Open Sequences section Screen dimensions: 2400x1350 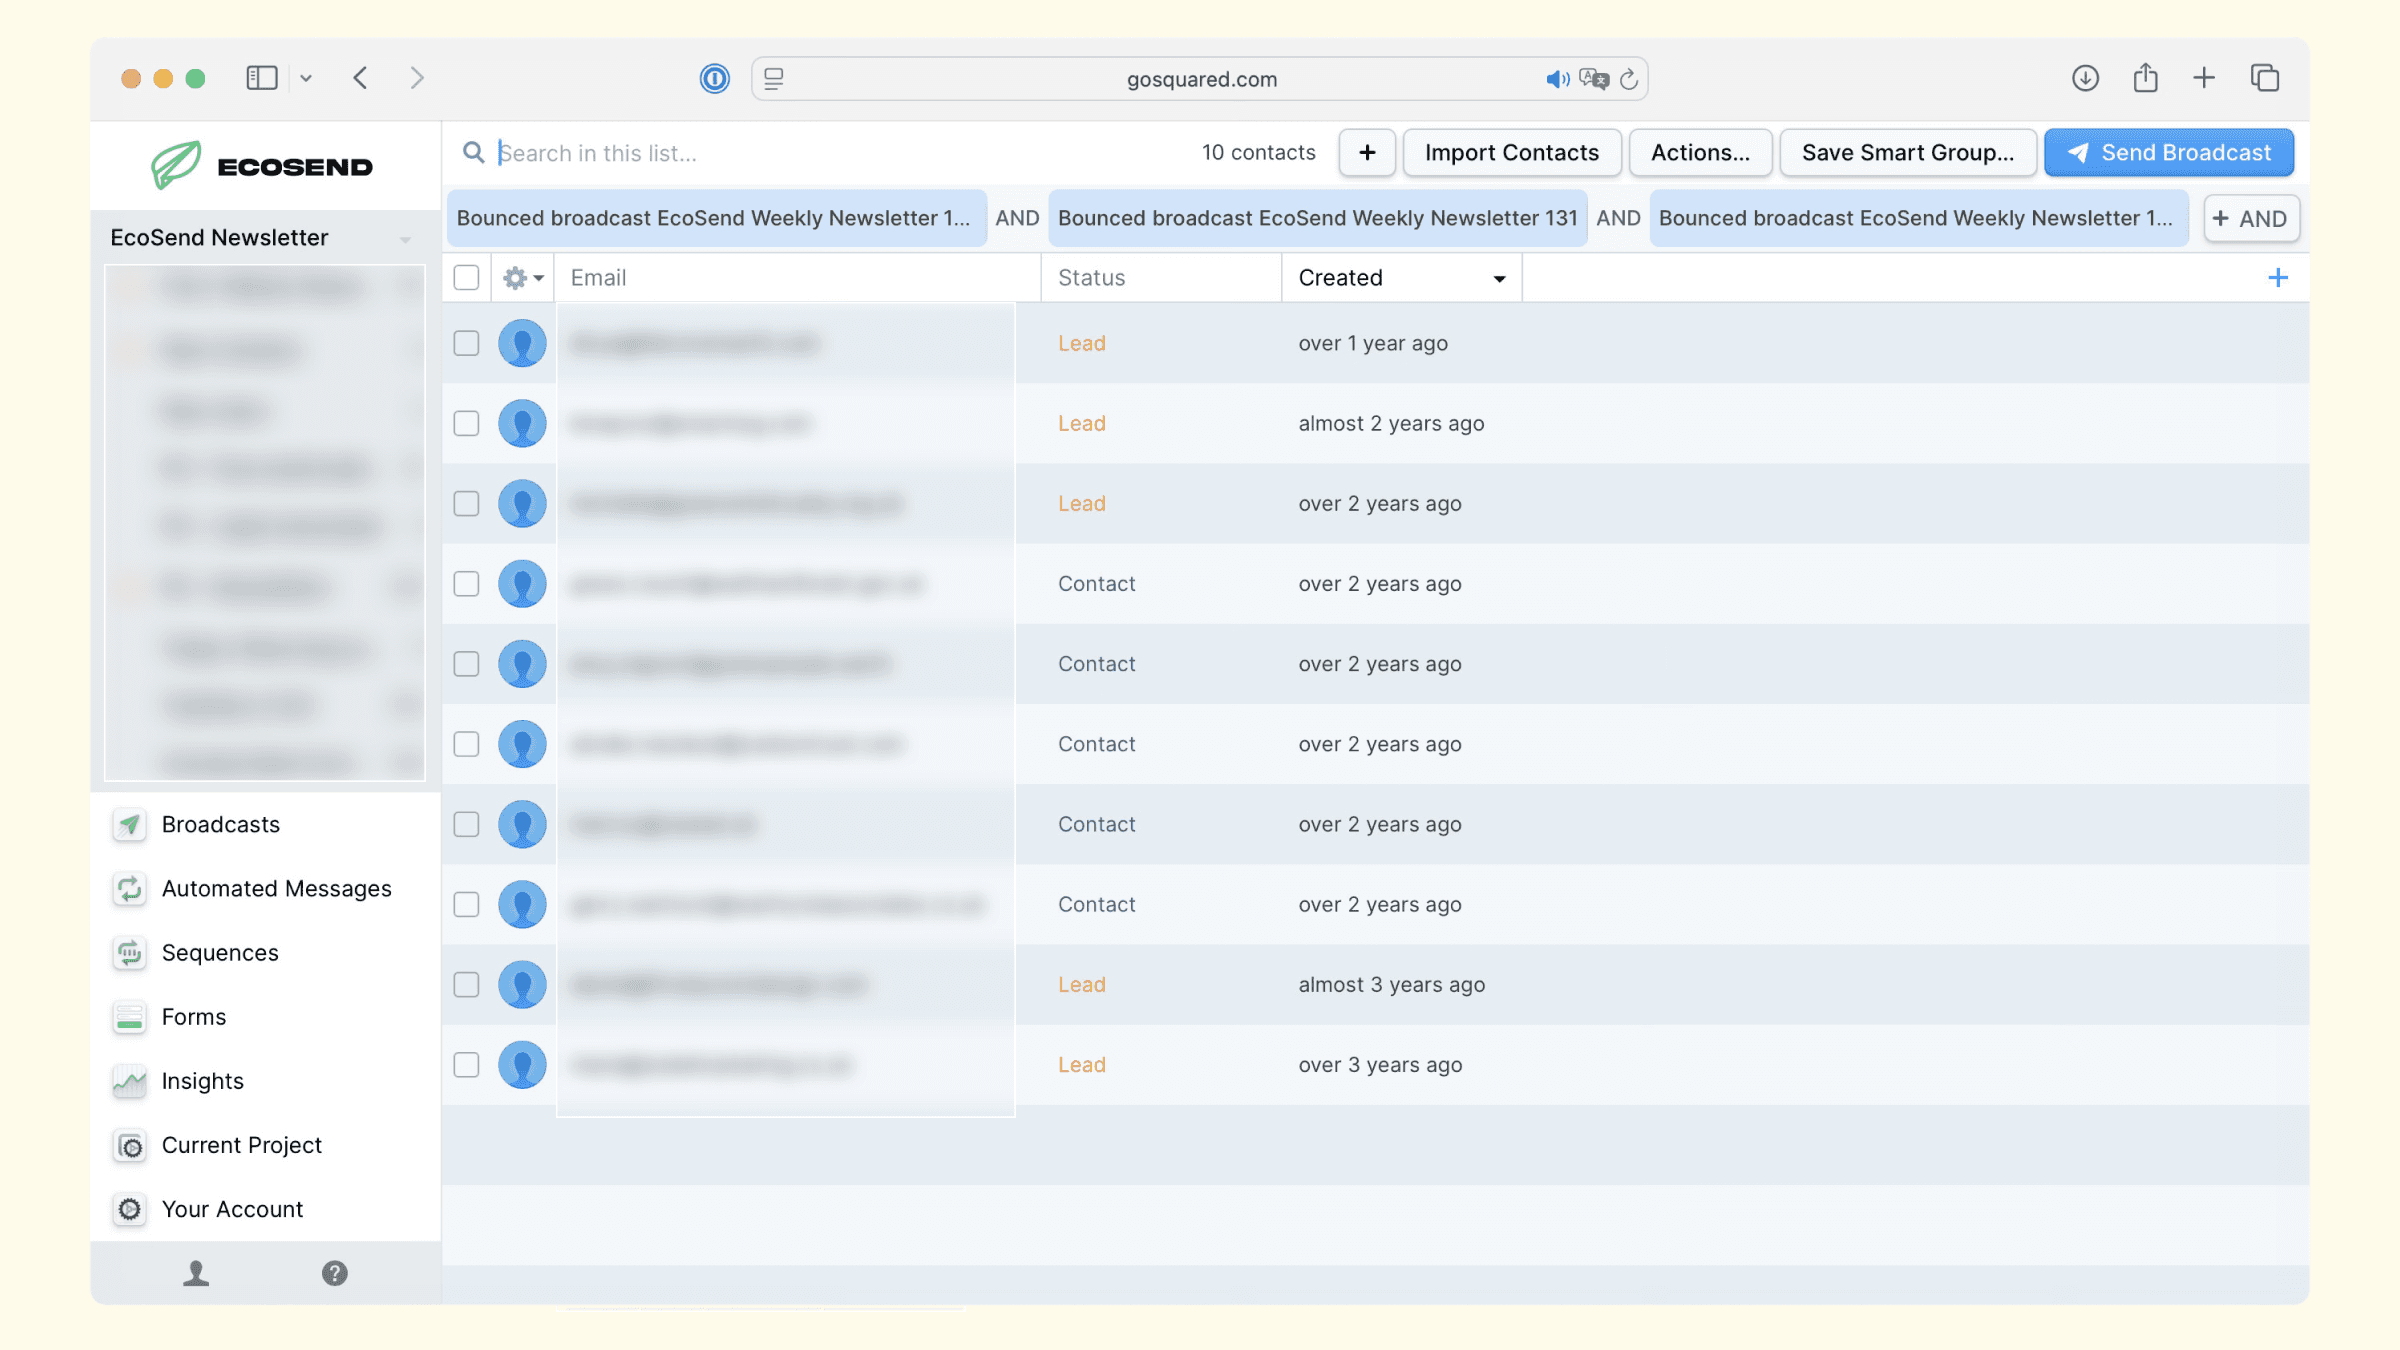(220, 953)
